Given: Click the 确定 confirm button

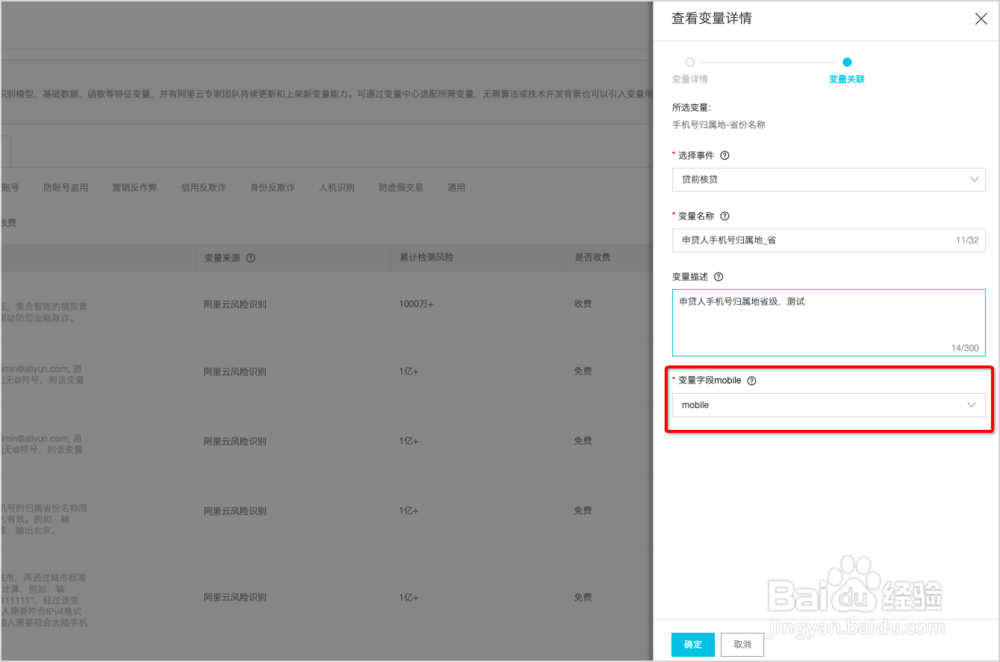Looking at the screenshot, I should click(x=692, y=645).
